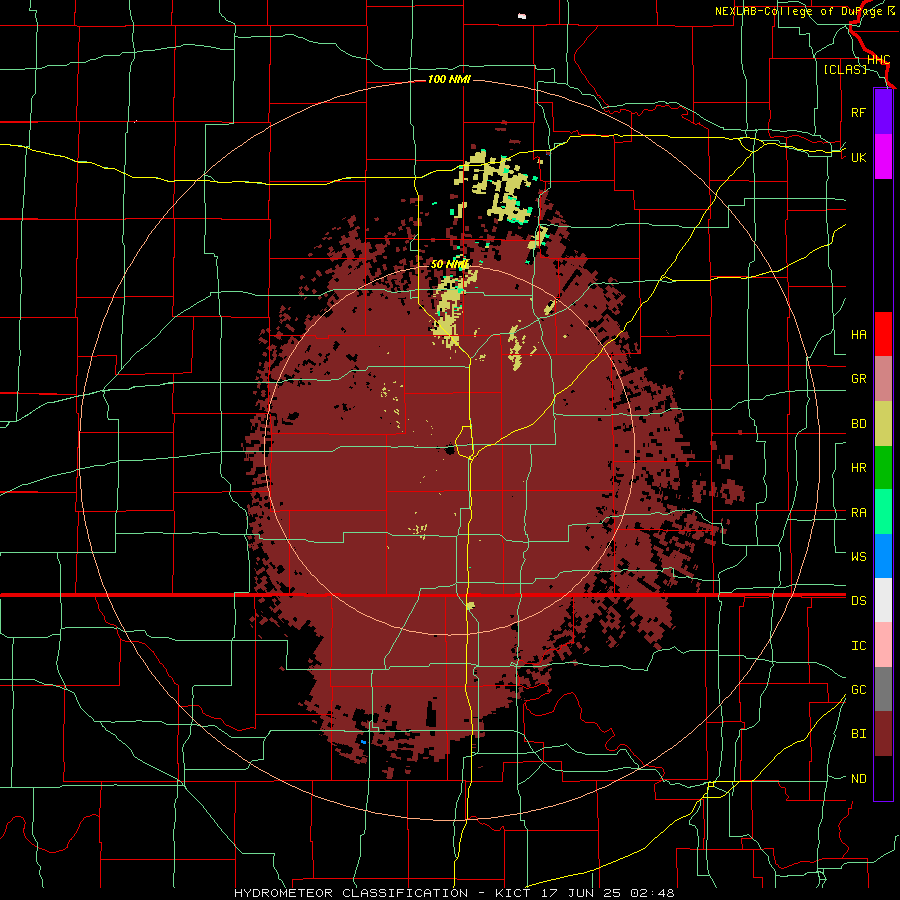Click the 'RF' legend label
This screenshot has height=900, width=900.
[859, 112]
